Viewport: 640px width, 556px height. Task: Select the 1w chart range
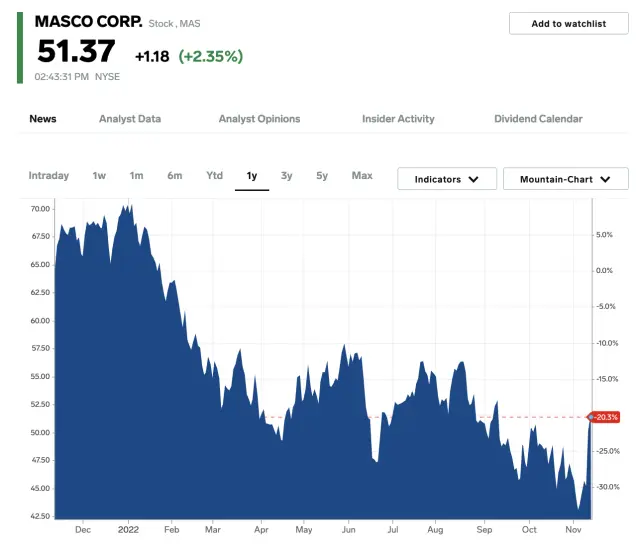(x=99, y=176)
